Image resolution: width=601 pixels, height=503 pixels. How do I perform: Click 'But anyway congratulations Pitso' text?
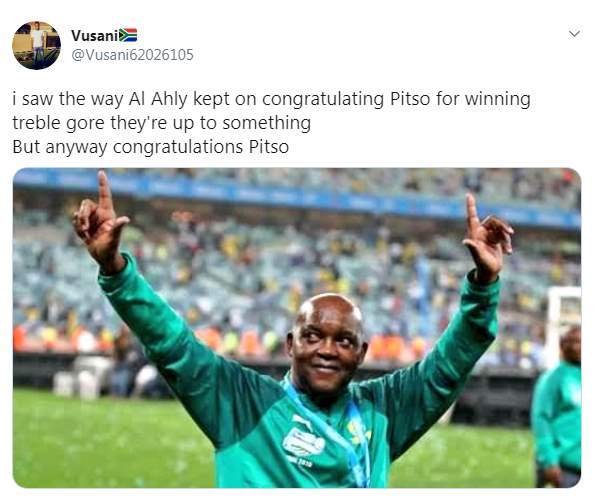(x=150, y=147)
